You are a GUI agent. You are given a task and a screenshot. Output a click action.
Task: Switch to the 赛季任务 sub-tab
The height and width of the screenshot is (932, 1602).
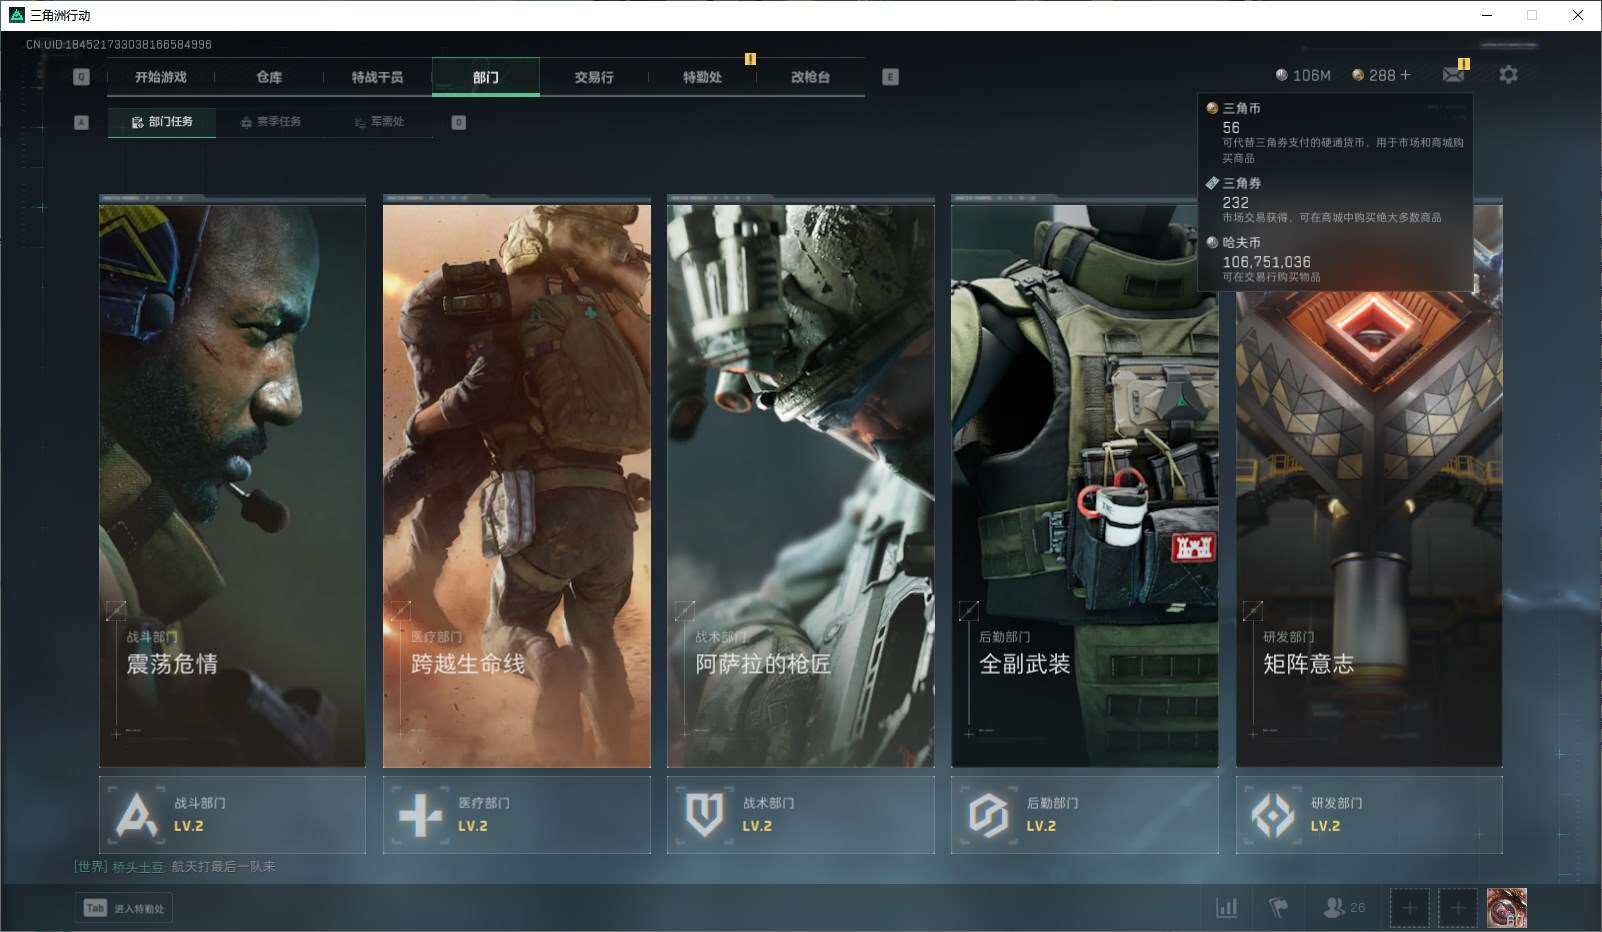click(x=270, y=122)
